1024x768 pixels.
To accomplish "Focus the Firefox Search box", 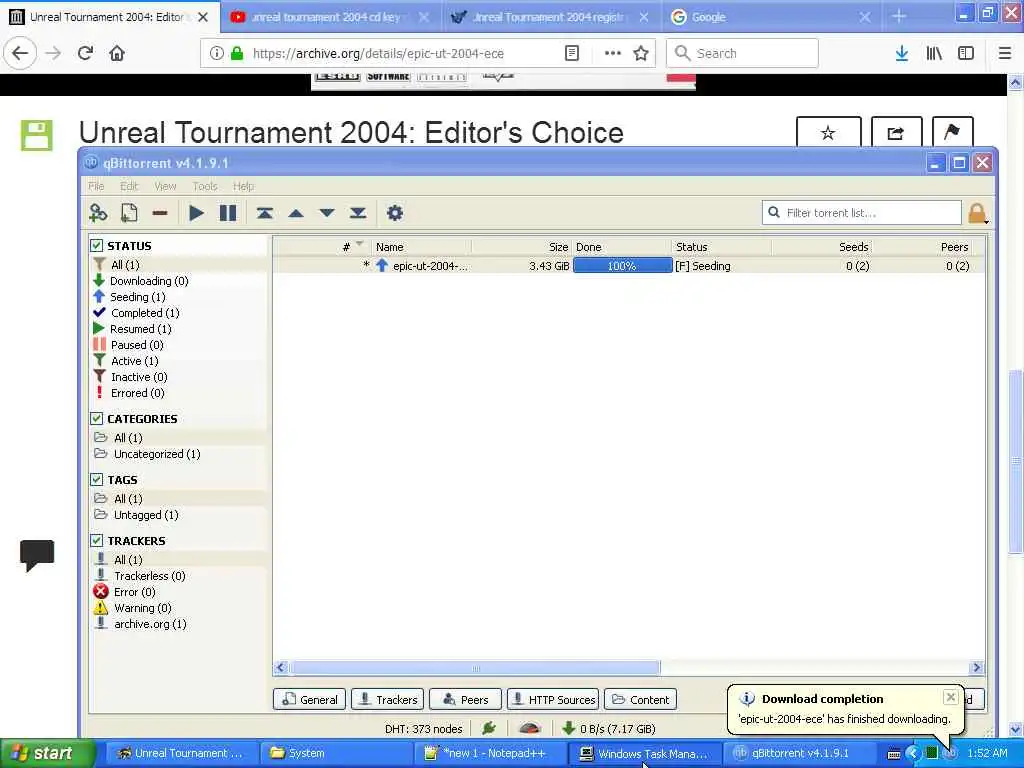I will (743, 53).
